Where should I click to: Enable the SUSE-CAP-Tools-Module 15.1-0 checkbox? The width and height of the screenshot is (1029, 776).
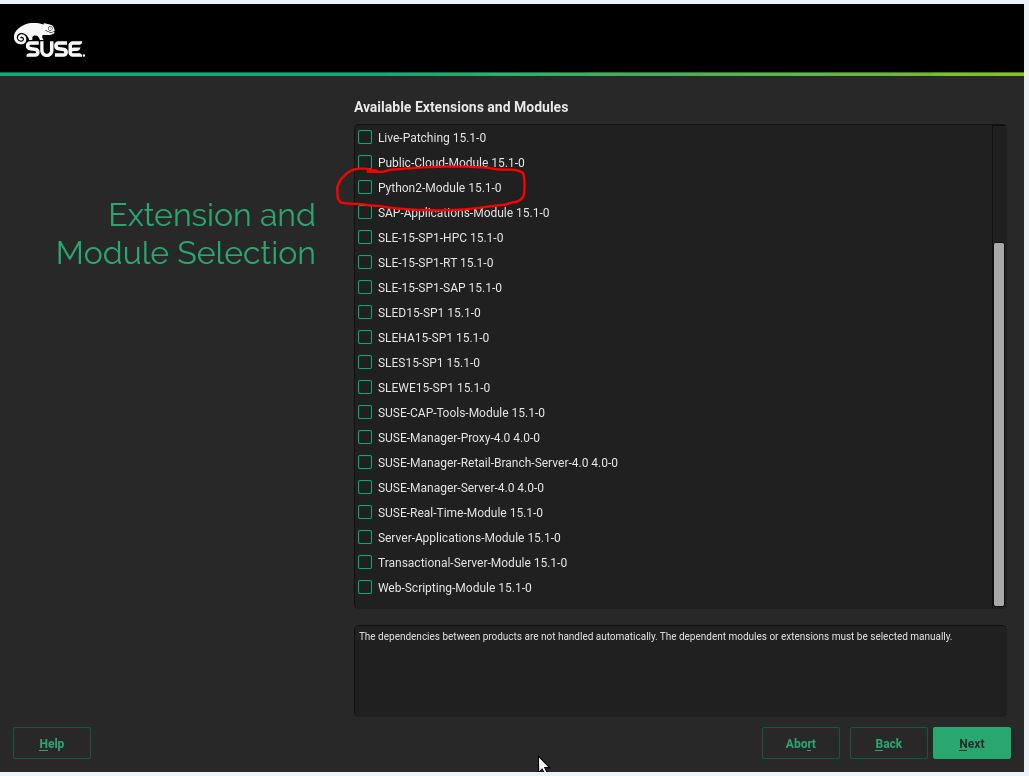pos(365,412)
